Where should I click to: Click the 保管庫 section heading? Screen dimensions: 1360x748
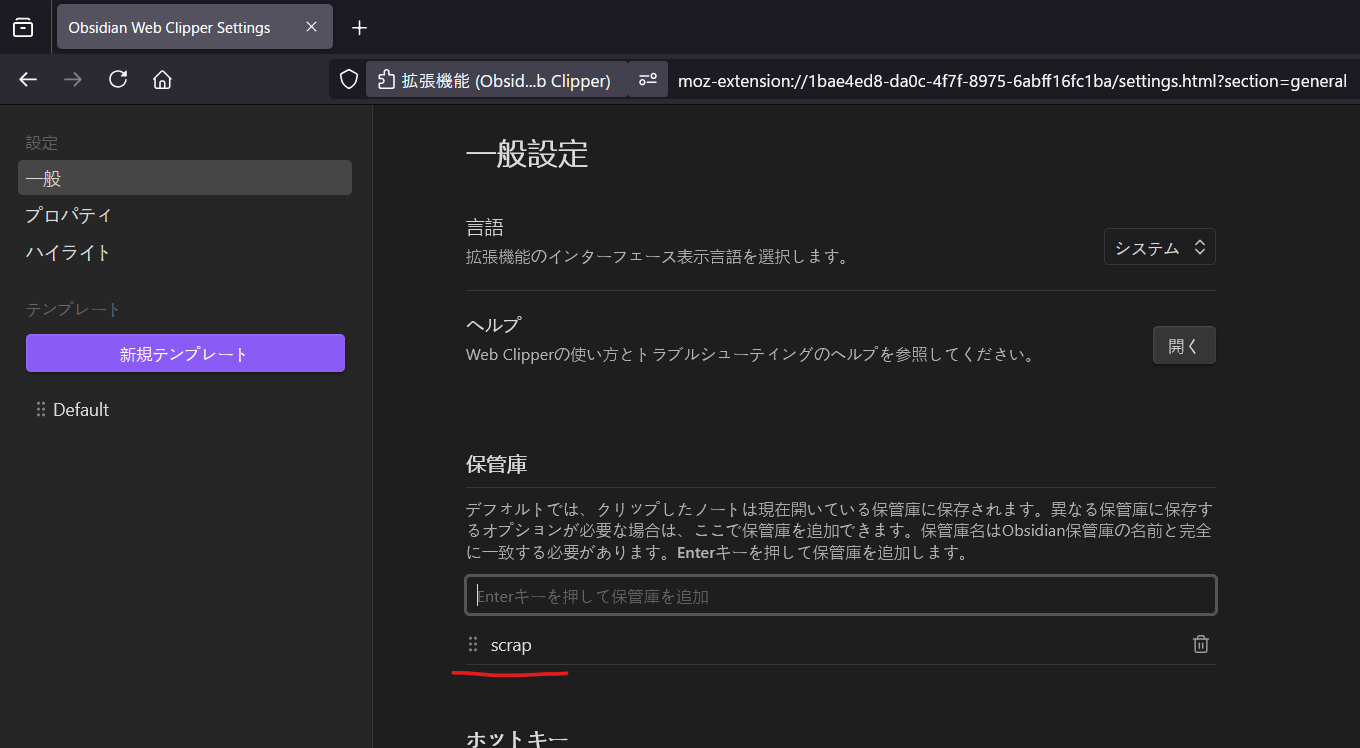pos(496,464)
